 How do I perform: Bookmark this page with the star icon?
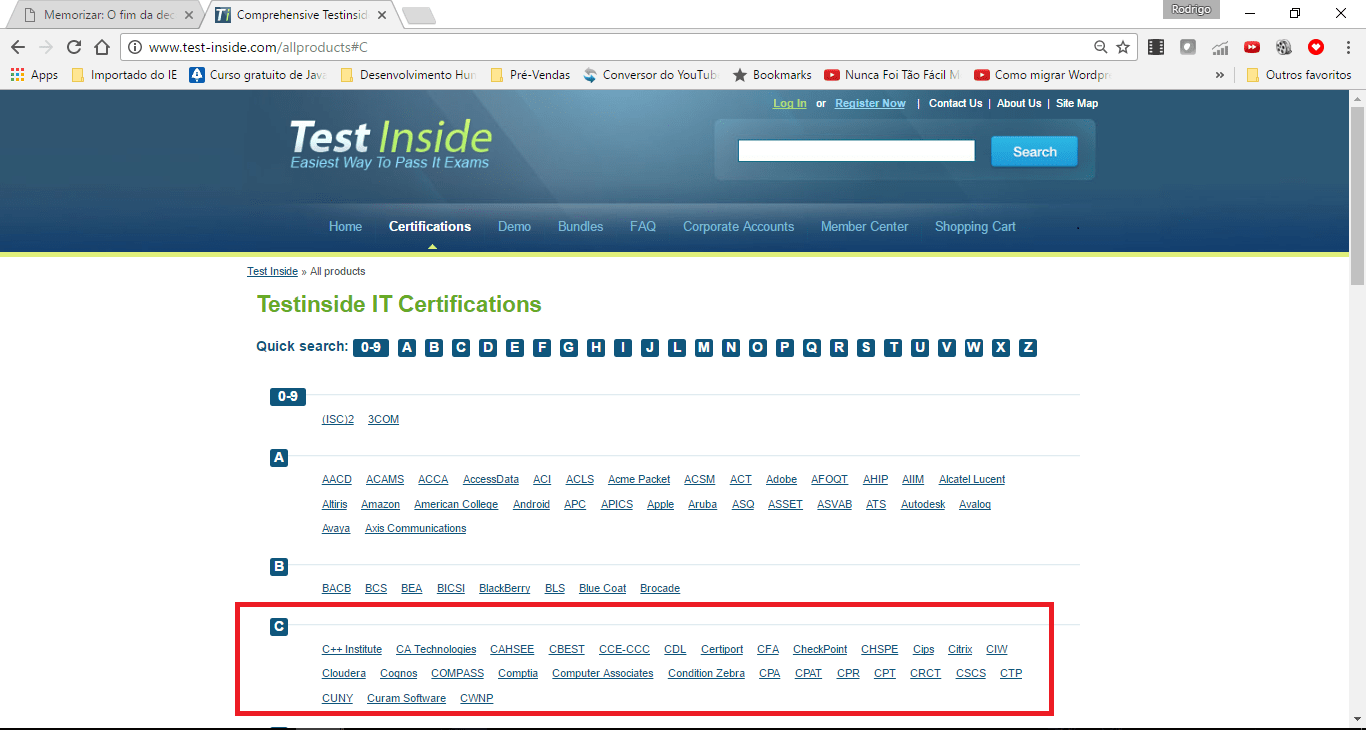click(1123, 47)
